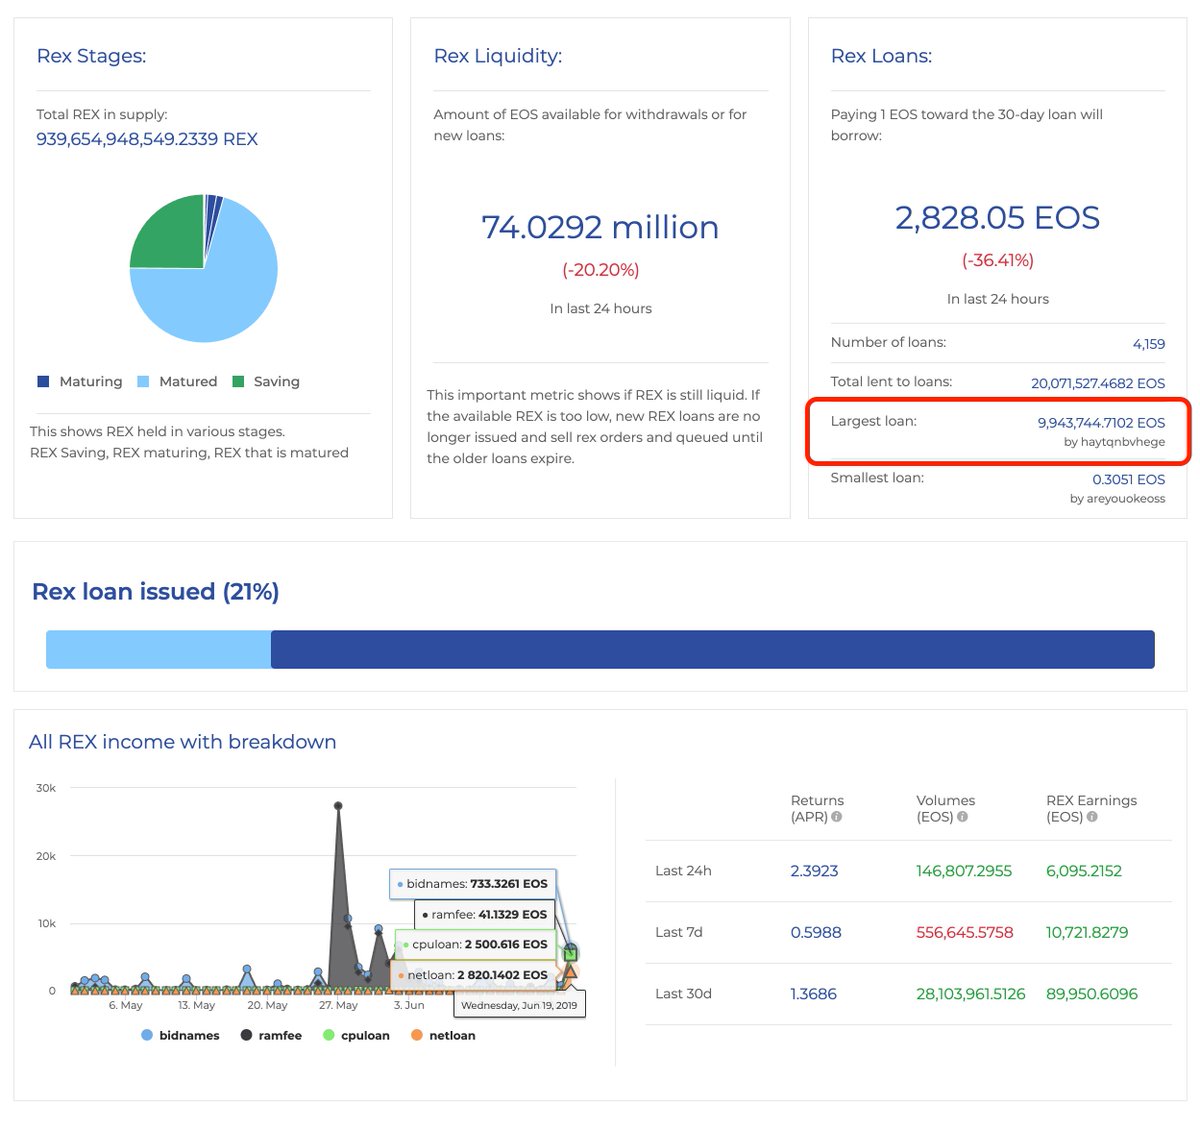Click Last 30d volume 28,103,961.5126

pos(971,994)
